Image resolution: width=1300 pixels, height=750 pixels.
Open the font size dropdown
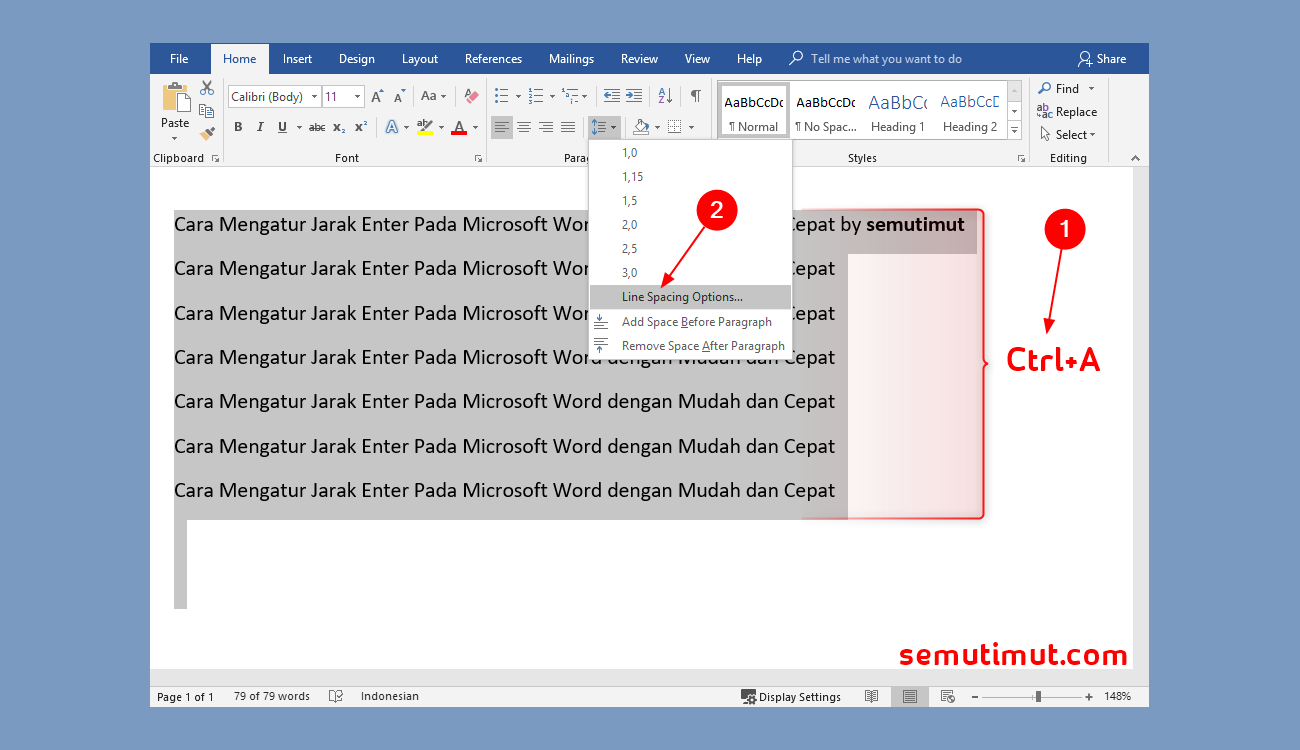[356, 95]
